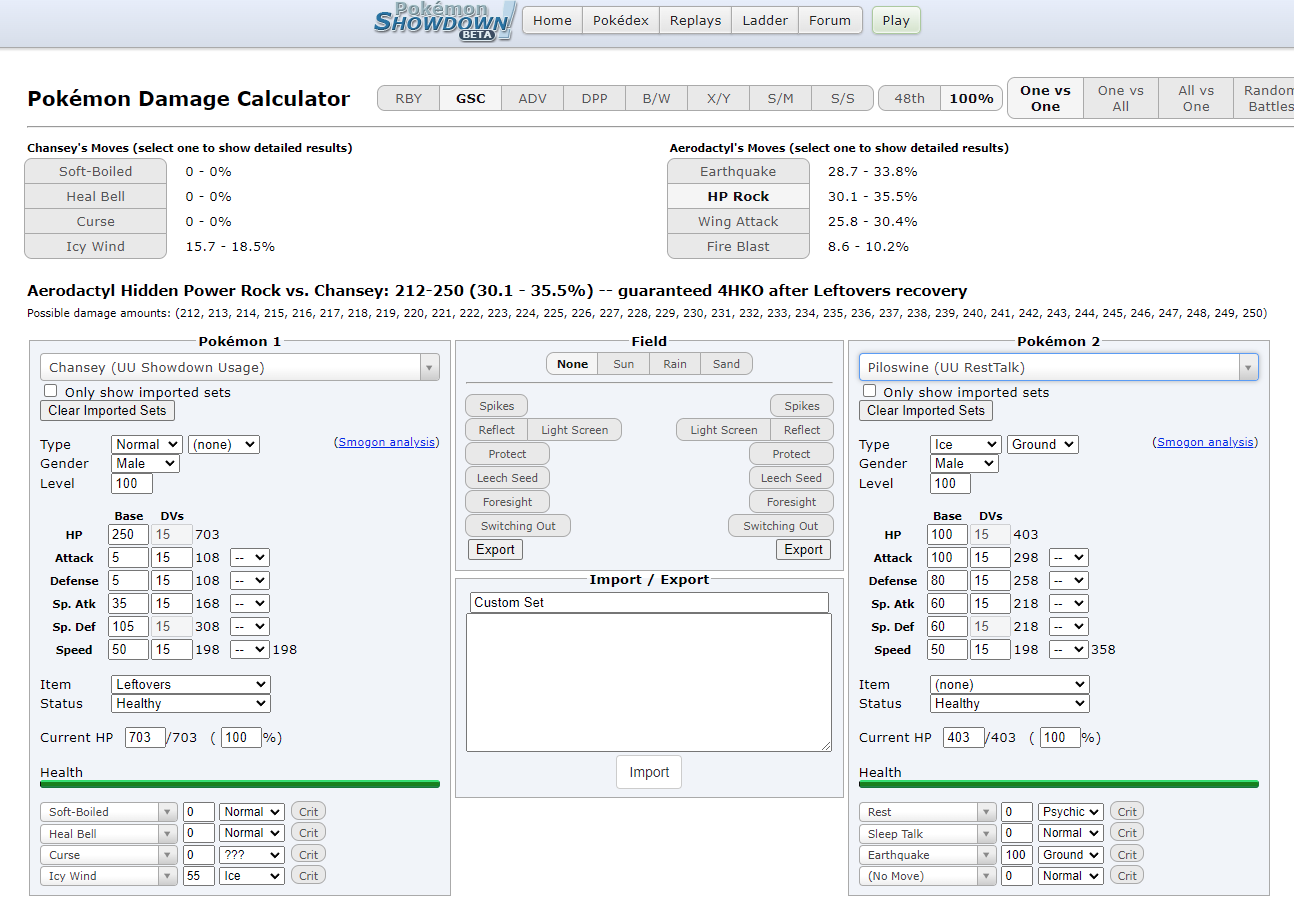
Task: Click Chansey's green health bar
Action: [x=239, y=785]
